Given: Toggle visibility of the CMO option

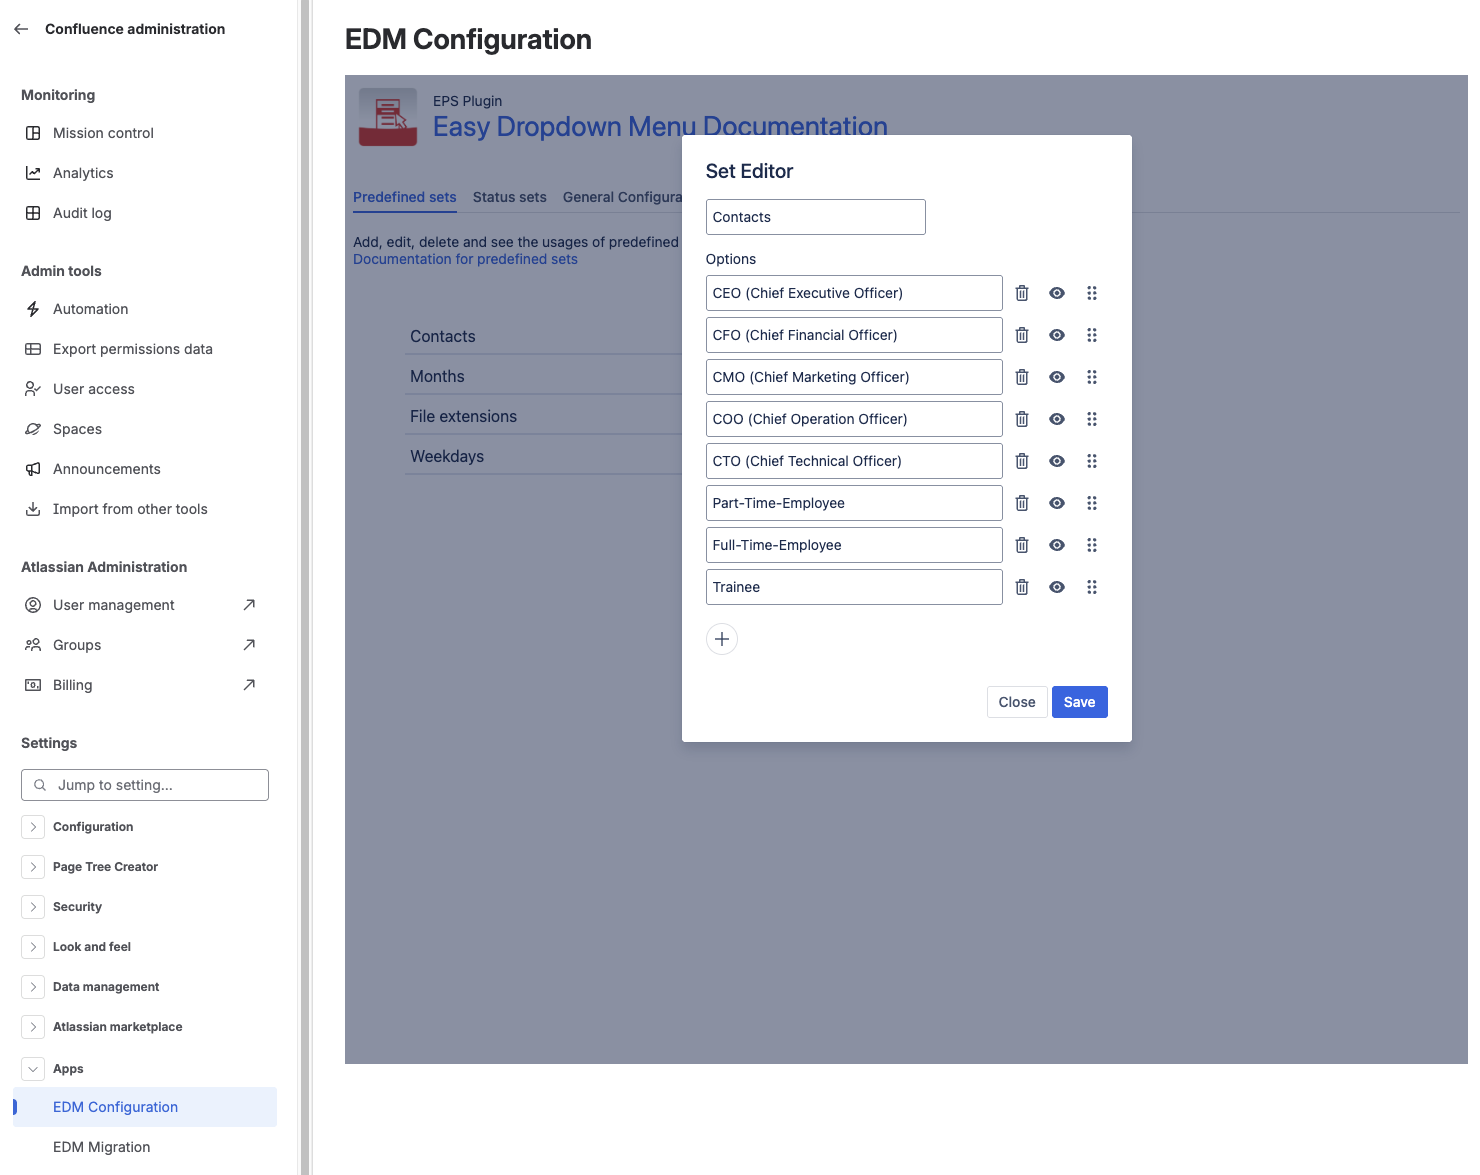Looking at the screenshot, I should click(1057, 377).
